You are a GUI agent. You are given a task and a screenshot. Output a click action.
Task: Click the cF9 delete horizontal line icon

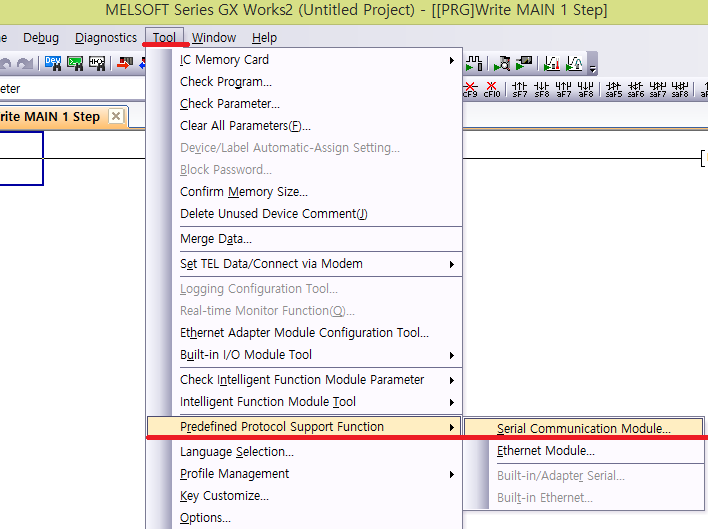coord(470,89)
